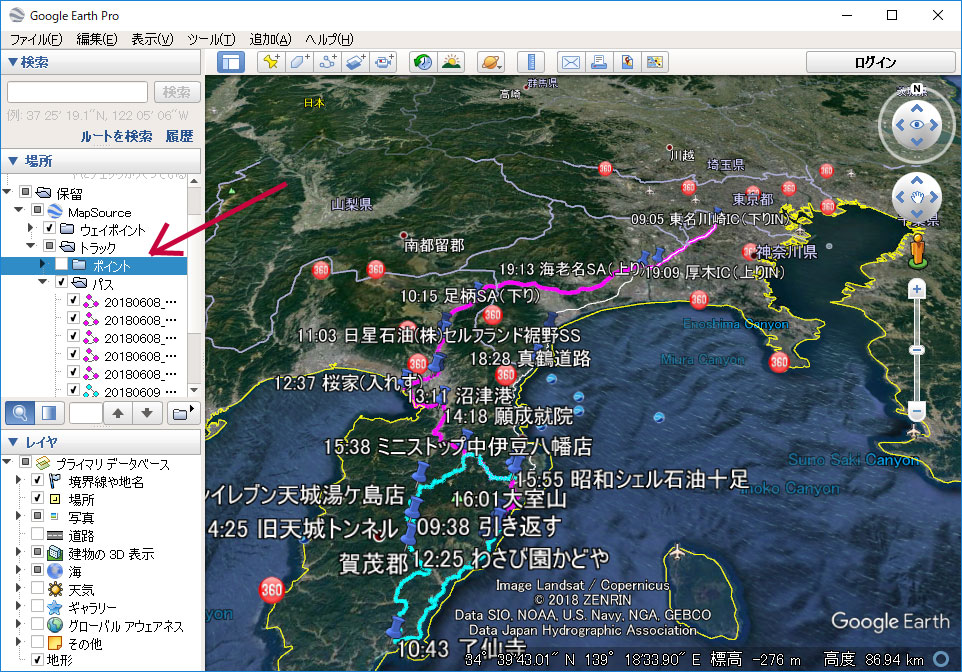Viewport: 962px width, 672px height.
Task: Collapse the トラック folder tree arrow
Action: pos(30,246)
